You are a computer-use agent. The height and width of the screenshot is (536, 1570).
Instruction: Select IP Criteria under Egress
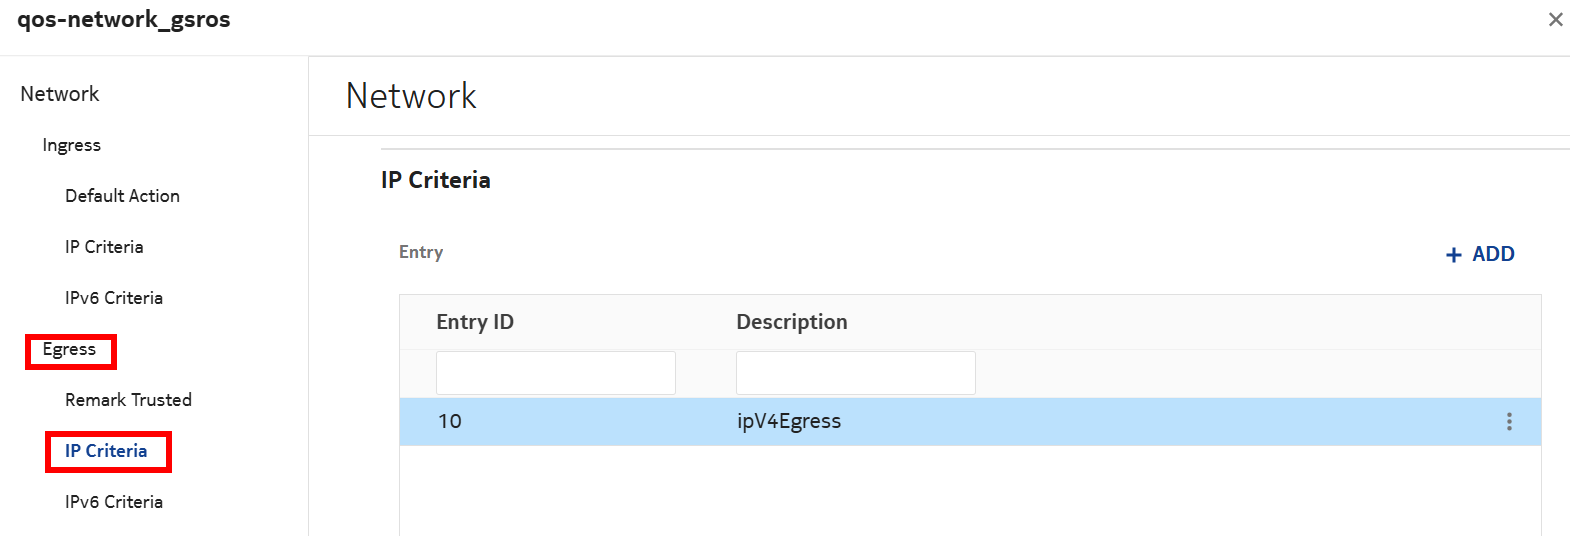pos(106,451)
